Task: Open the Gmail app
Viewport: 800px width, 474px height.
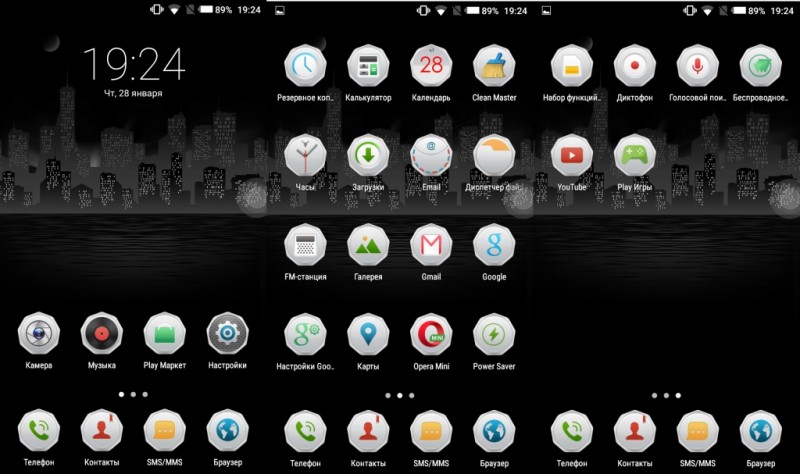Action: pyautogui.click(x=431, y=245)
